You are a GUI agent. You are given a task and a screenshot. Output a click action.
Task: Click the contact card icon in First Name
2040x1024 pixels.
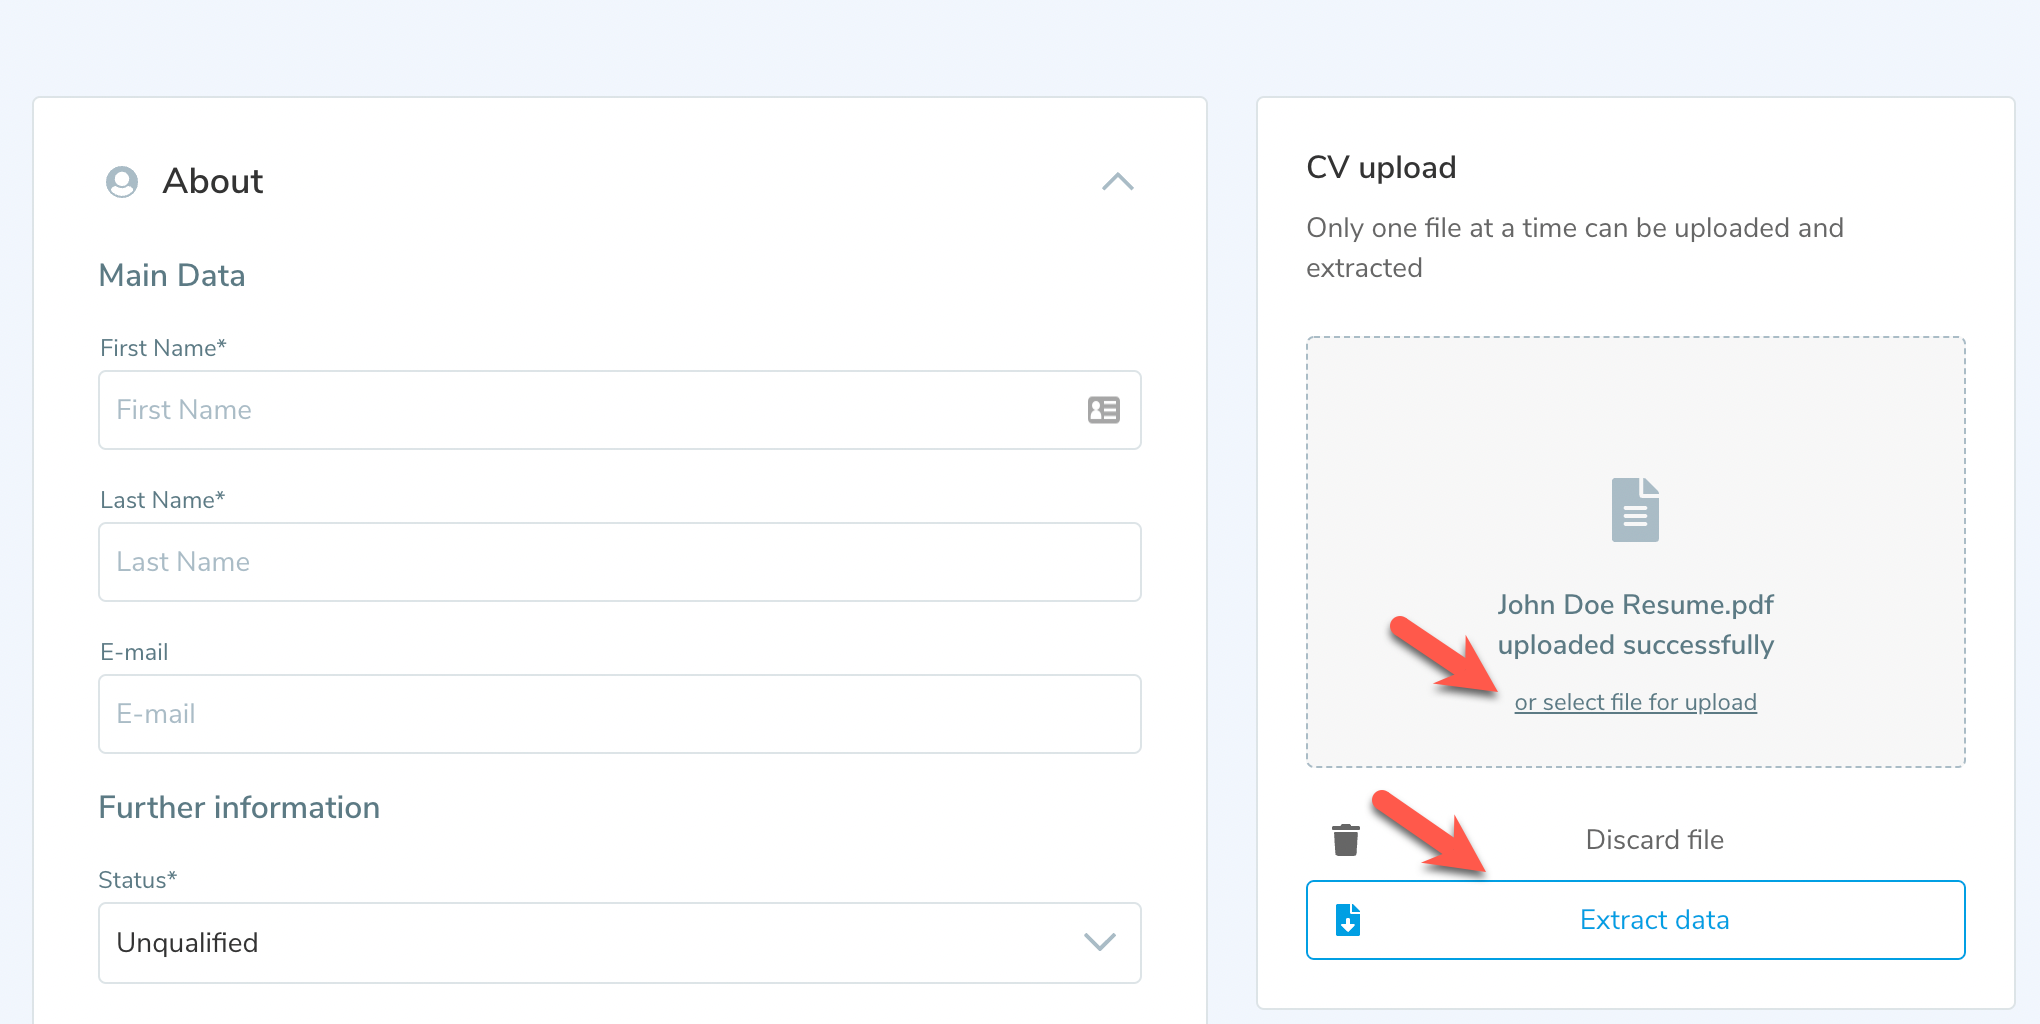click(1103, 410)
